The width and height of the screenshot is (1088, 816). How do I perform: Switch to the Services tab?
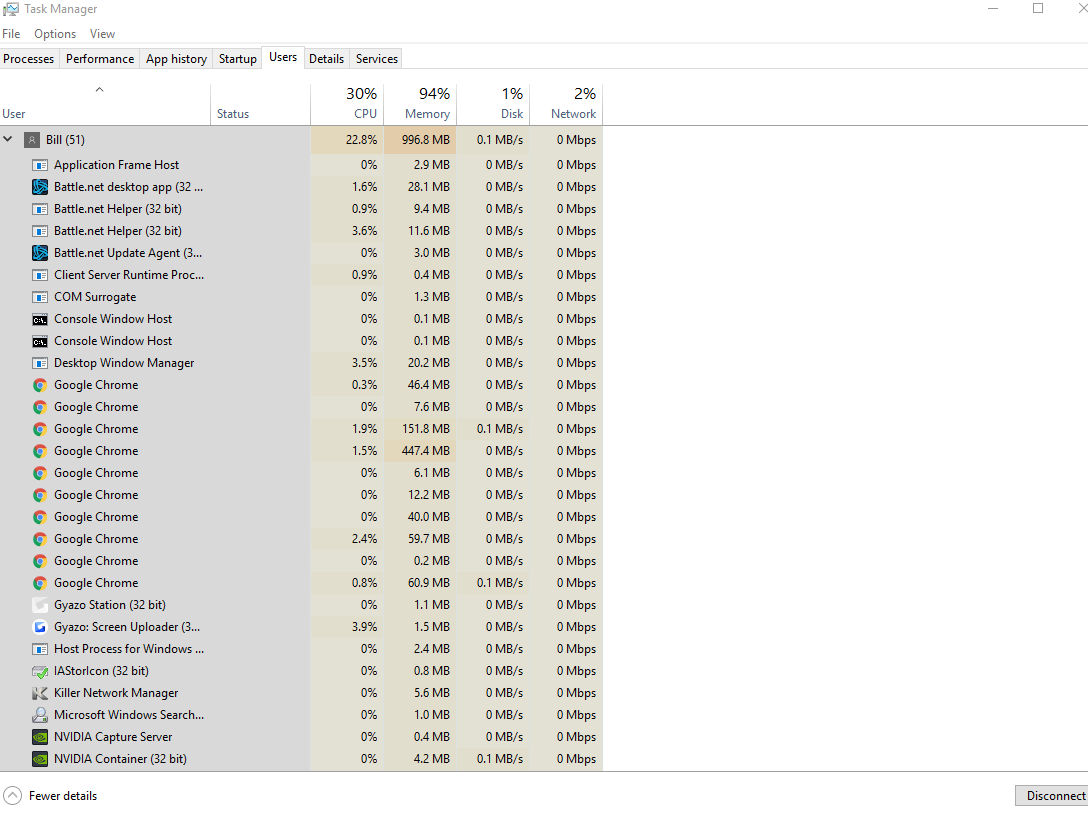pyautogui.click(x=377, y=59)
